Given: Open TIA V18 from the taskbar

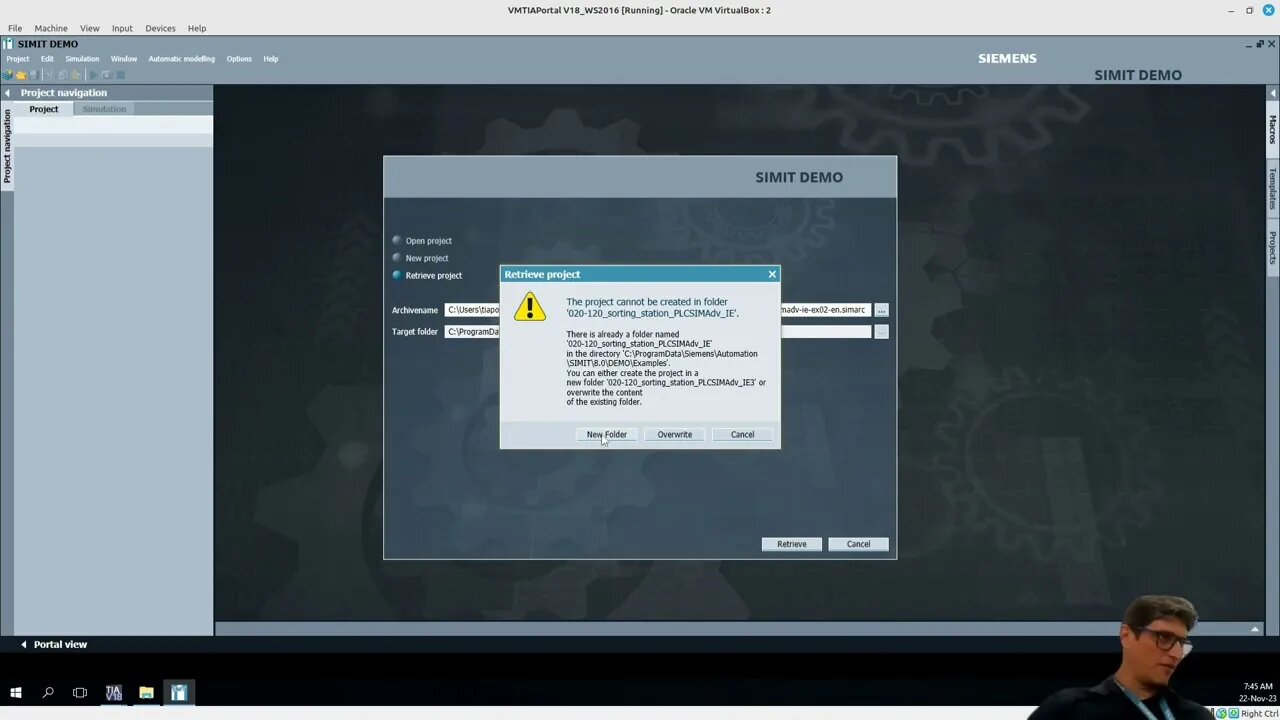Looking at the screenshot, I should tap(113, 692).
